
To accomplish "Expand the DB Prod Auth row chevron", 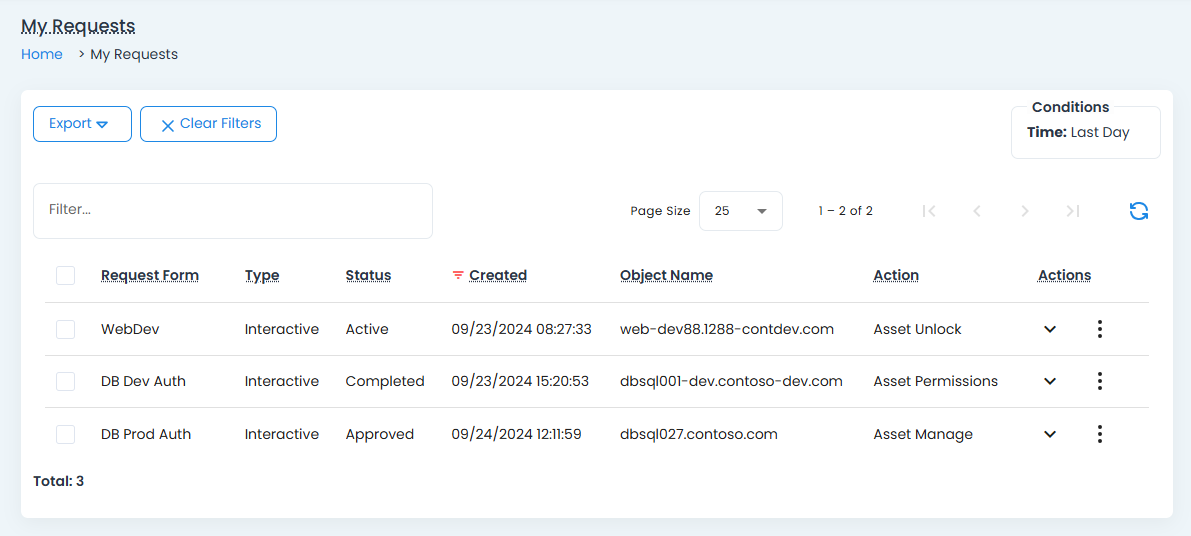I will [1050, 434].
